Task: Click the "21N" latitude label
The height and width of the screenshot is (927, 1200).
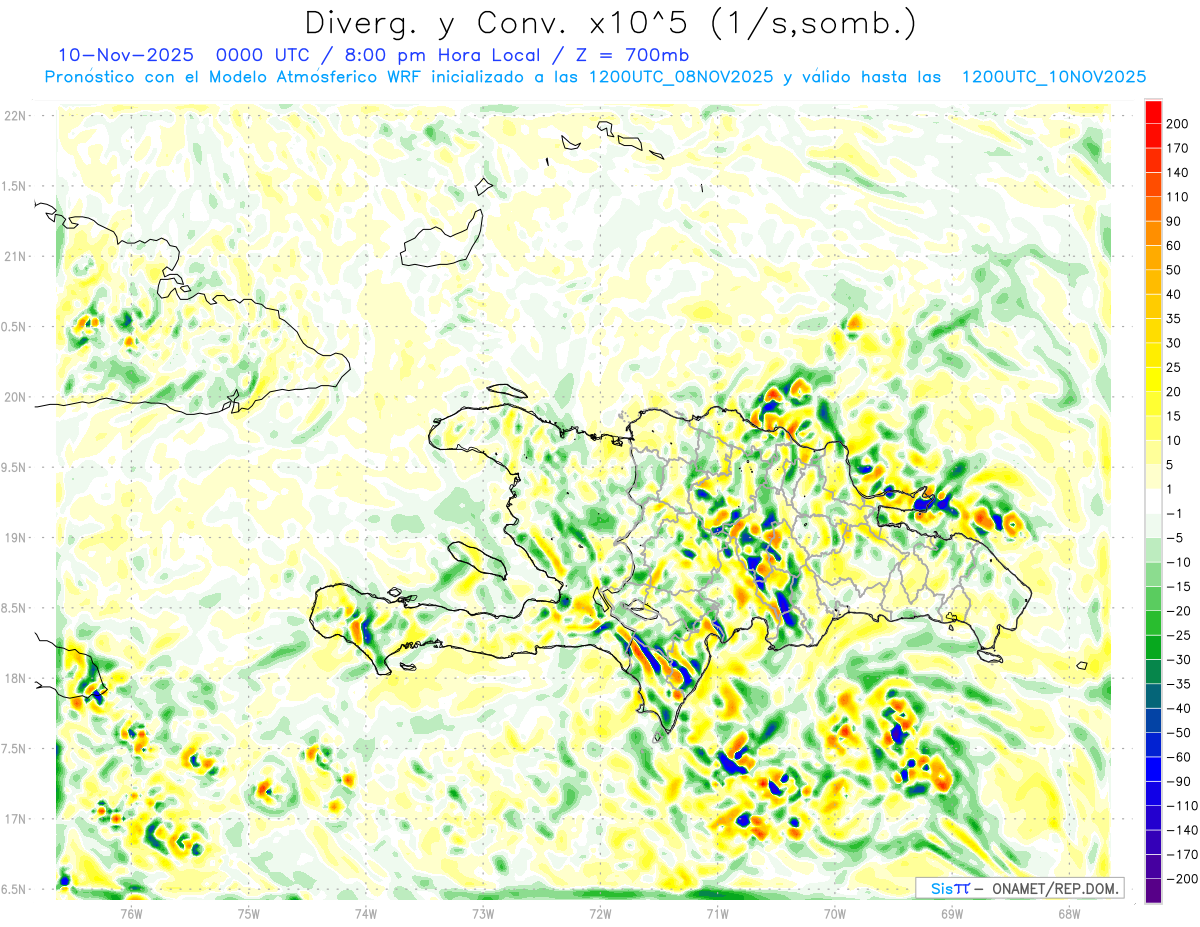Action: [15, 257]
